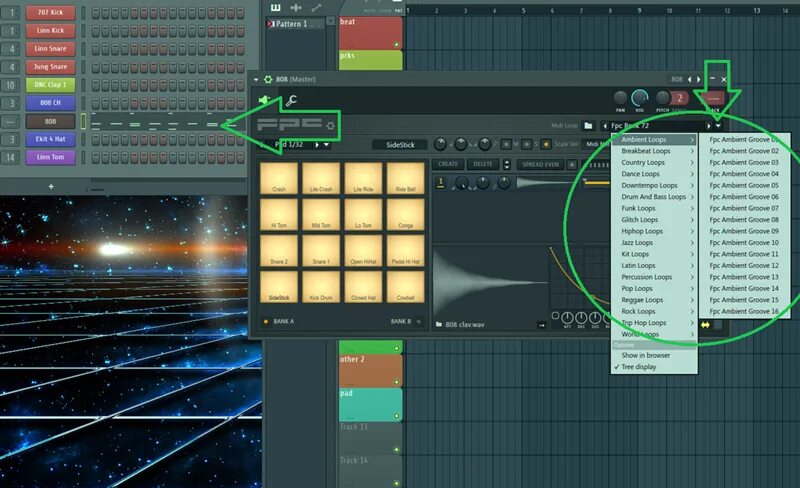Choose Fpc Ambient Groove 12
Viewport: 800px width, 488px height.
[744, 265]
